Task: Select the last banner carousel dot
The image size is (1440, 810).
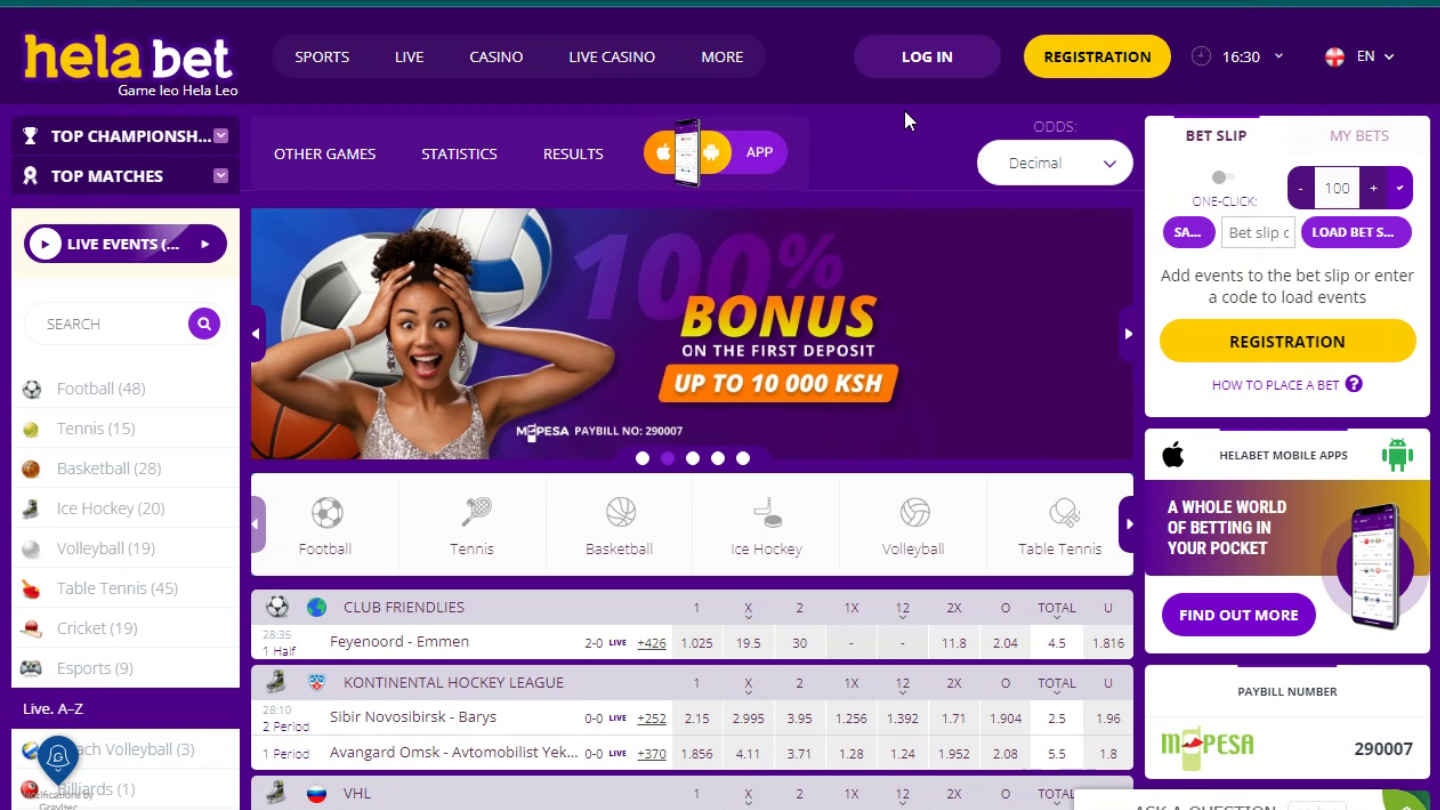Action: pos(743,458)
